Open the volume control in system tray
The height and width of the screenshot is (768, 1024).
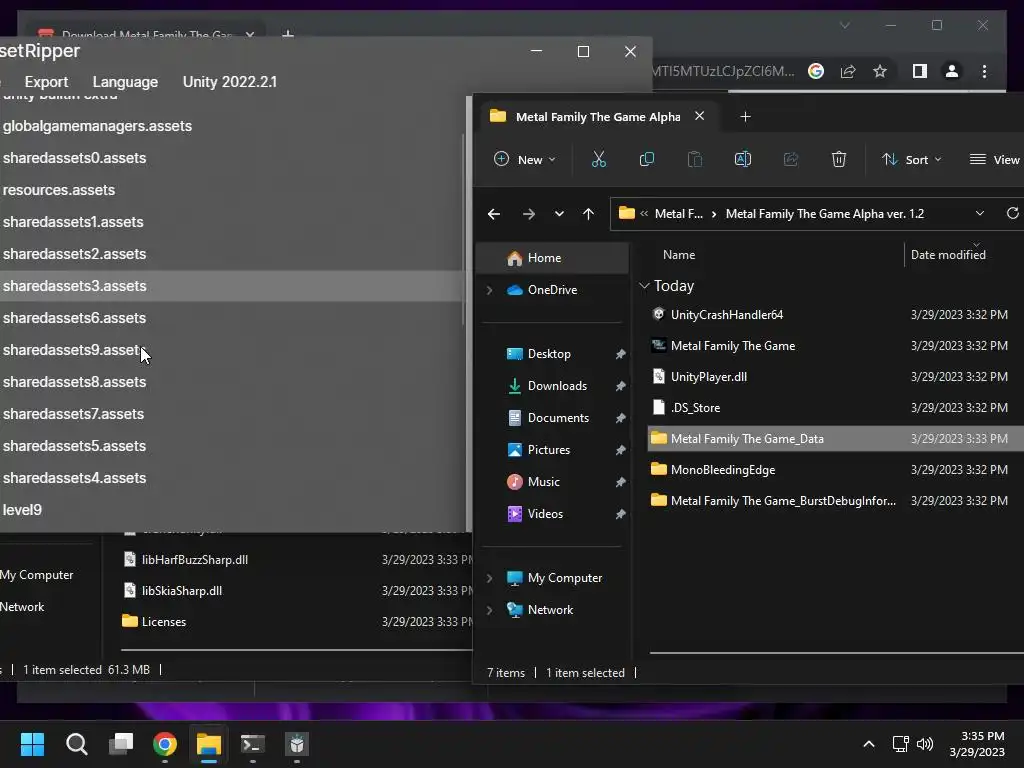[x=925, y=744]
